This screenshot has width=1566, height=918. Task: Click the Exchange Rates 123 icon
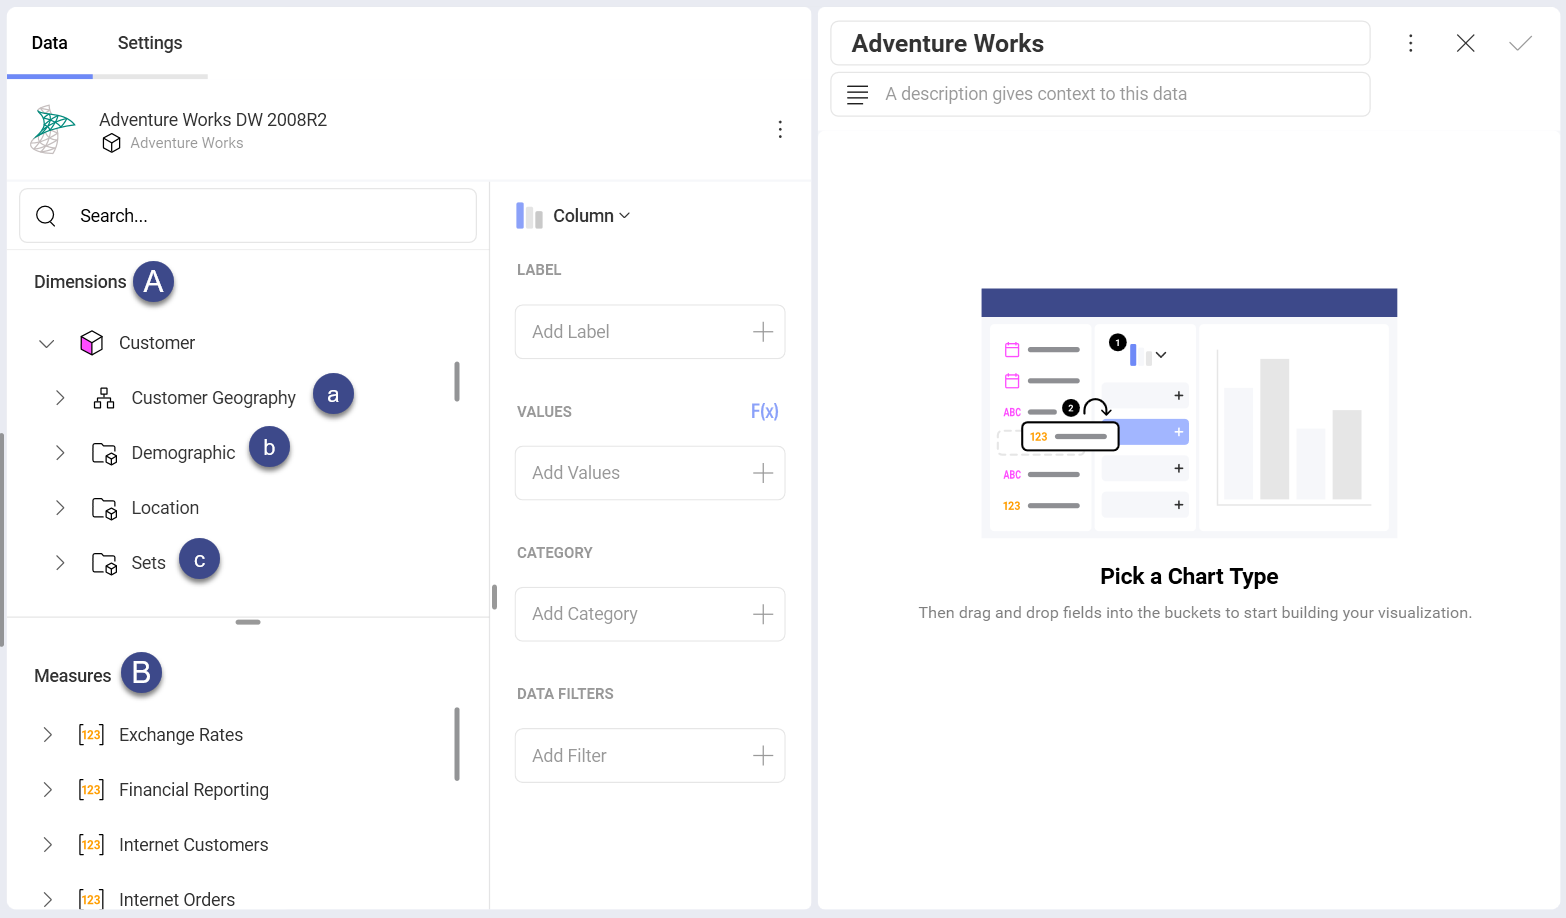[91, 735]
